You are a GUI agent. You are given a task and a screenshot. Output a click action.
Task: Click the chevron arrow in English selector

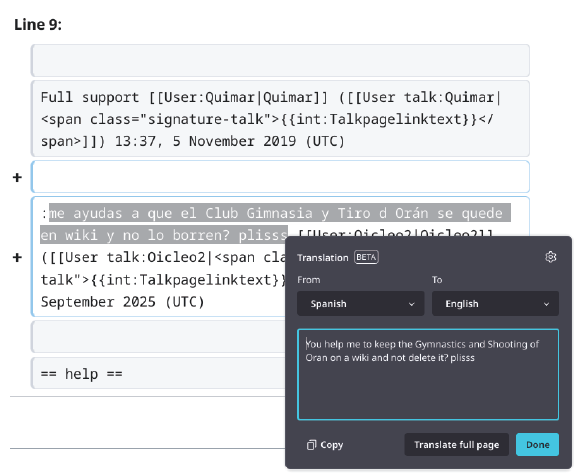[546, 304]
